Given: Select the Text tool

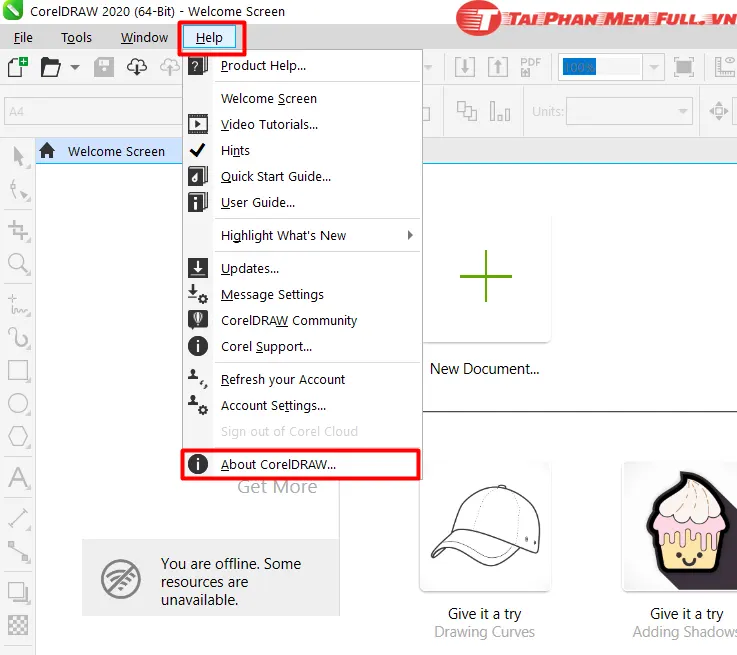Looking at the screenshot, I should coord(19,477).
